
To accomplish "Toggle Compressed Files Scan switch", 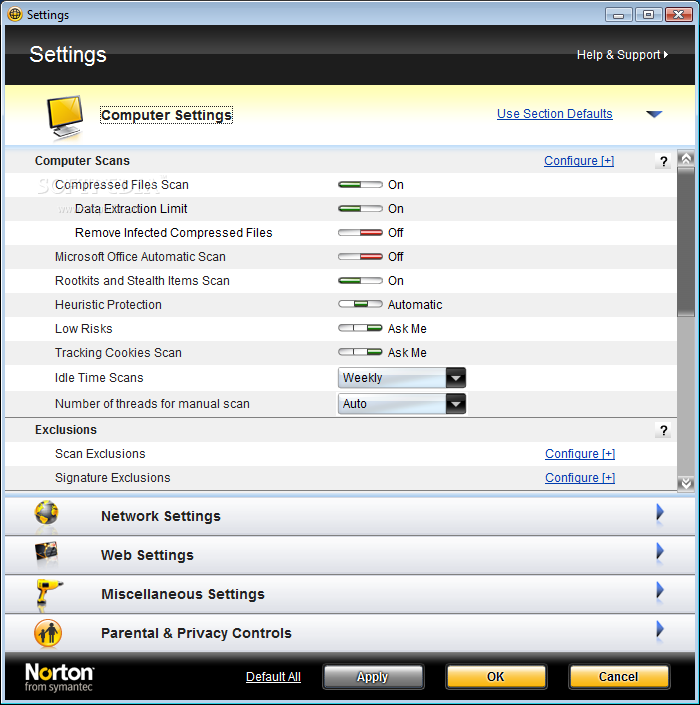I will [360, 185].
